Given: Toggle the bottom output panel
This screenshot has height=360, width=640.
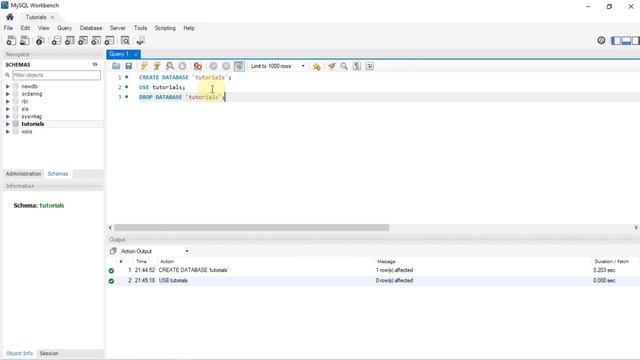Looking at the screenshot, I should tap(626, 40).
